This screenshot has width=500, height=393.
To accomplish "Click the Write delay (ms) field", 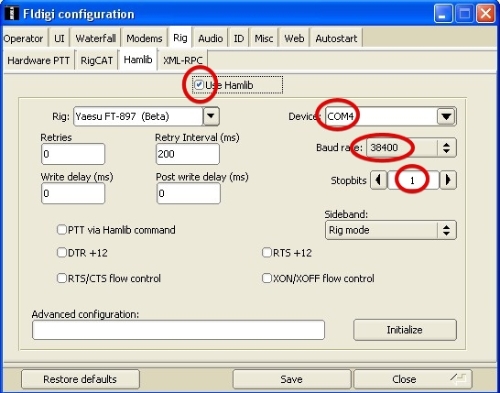I will (73, 193).
